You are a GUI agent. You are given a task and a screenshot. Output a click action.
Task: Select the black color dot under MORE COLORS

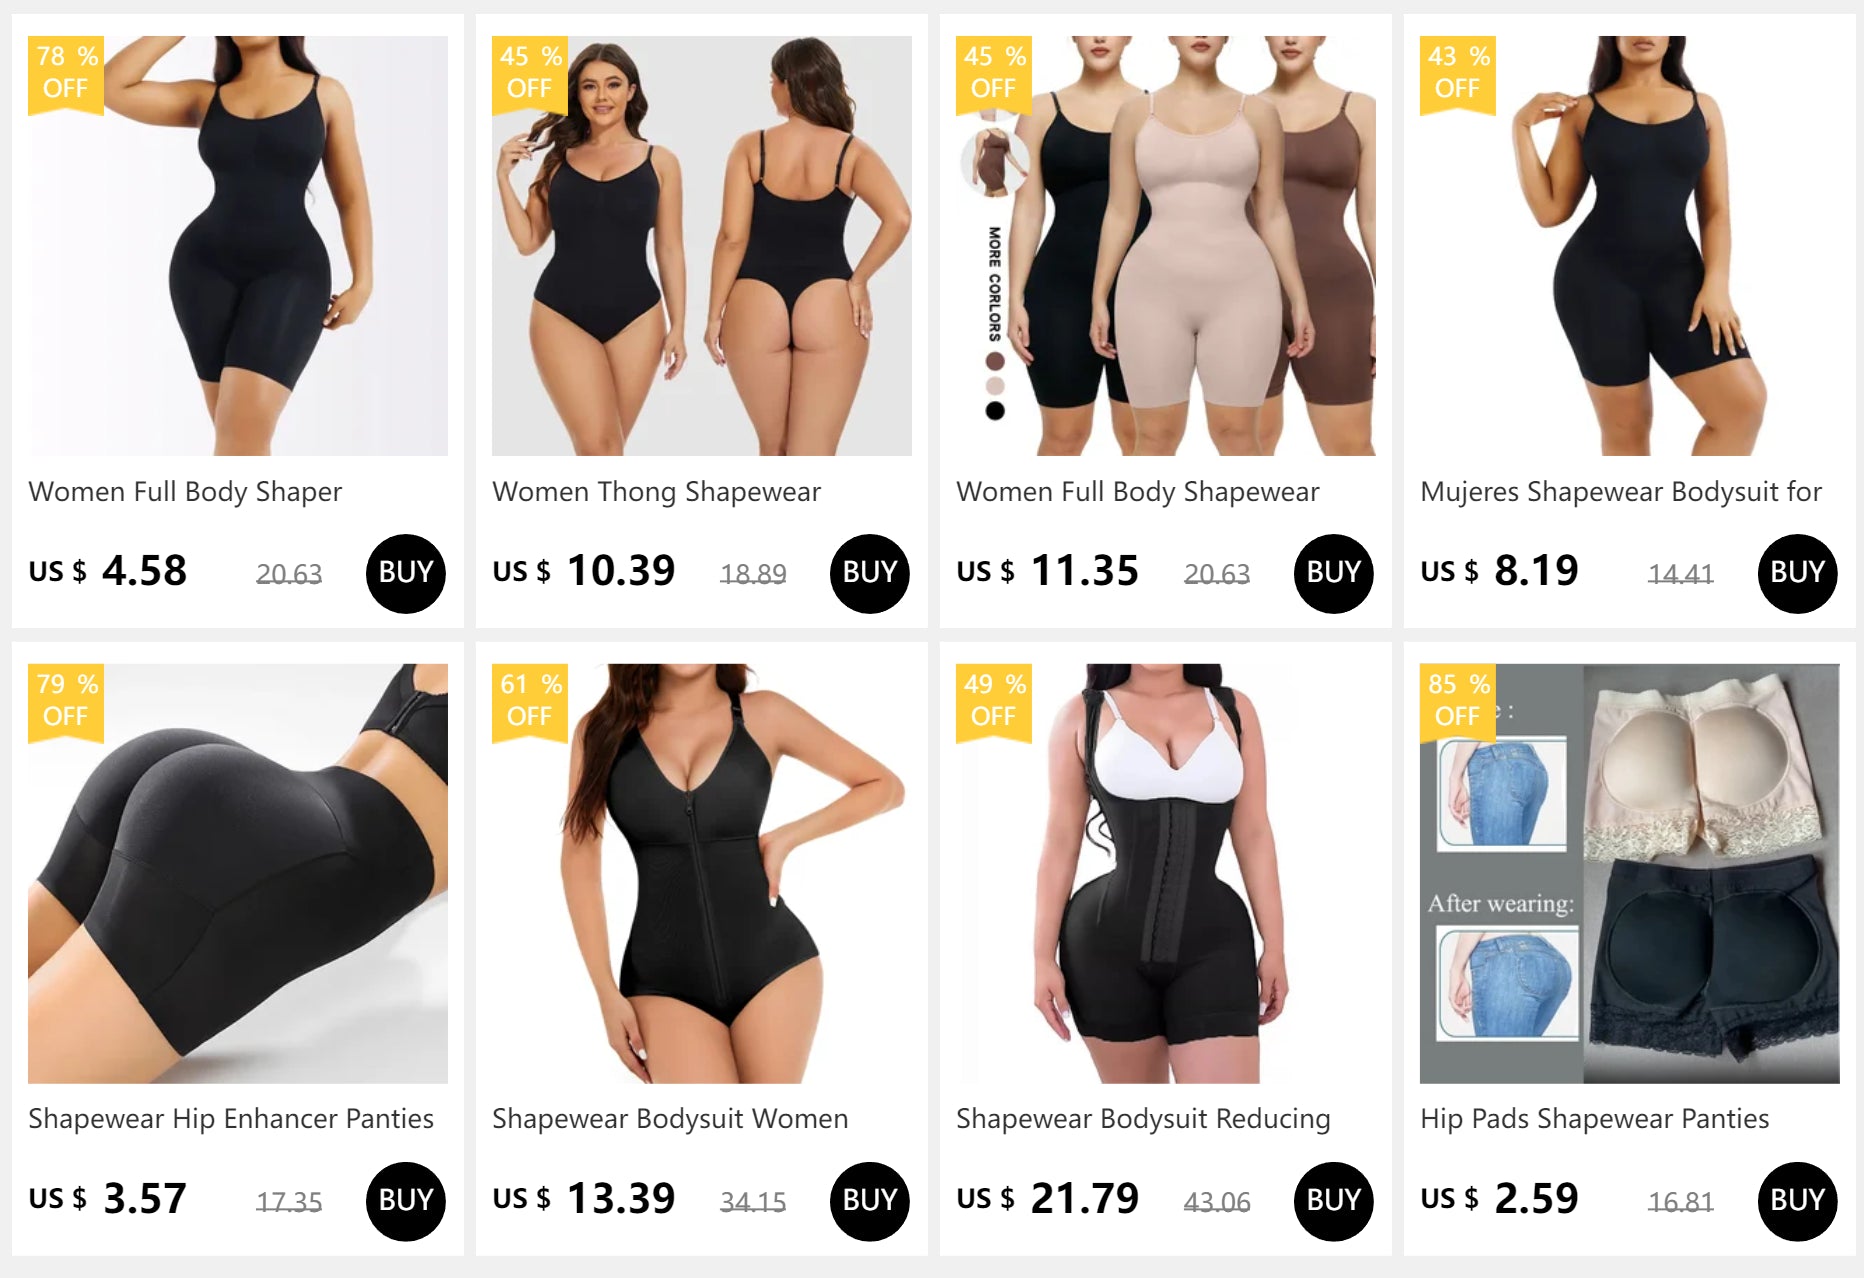[x=995, y=410]
